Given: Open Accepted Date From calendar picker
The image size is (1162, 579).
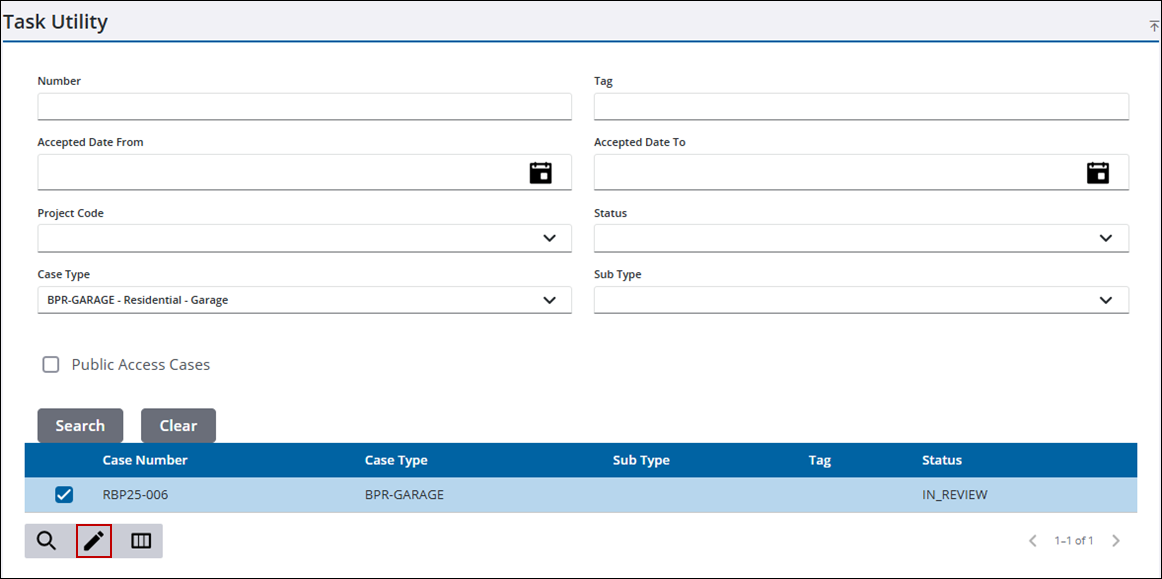Looking at the screenshot, I should click(x=540, y=173).
